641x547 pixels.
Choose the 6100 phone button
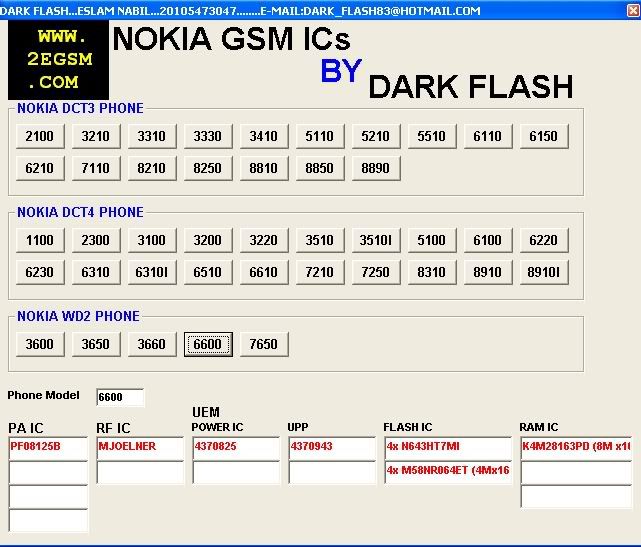coord(488,240)
